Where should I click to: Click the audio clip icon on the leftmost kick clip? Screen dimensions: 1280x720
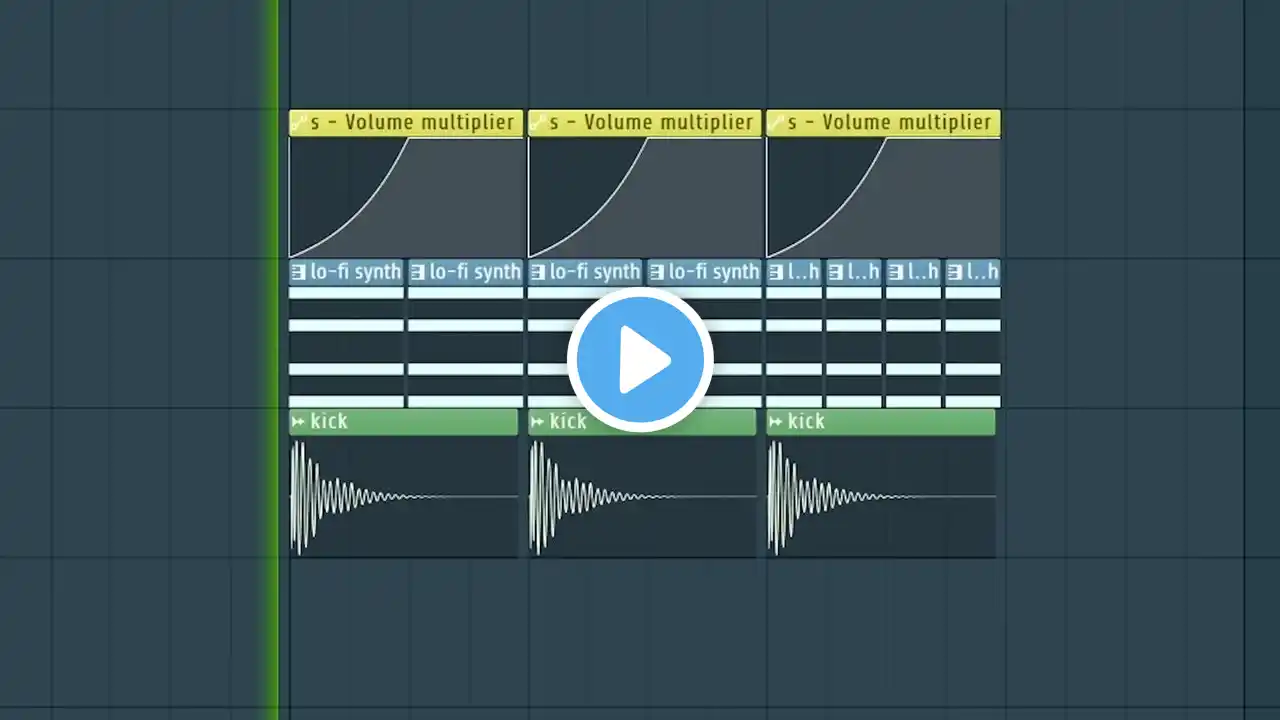pos(298,422)
